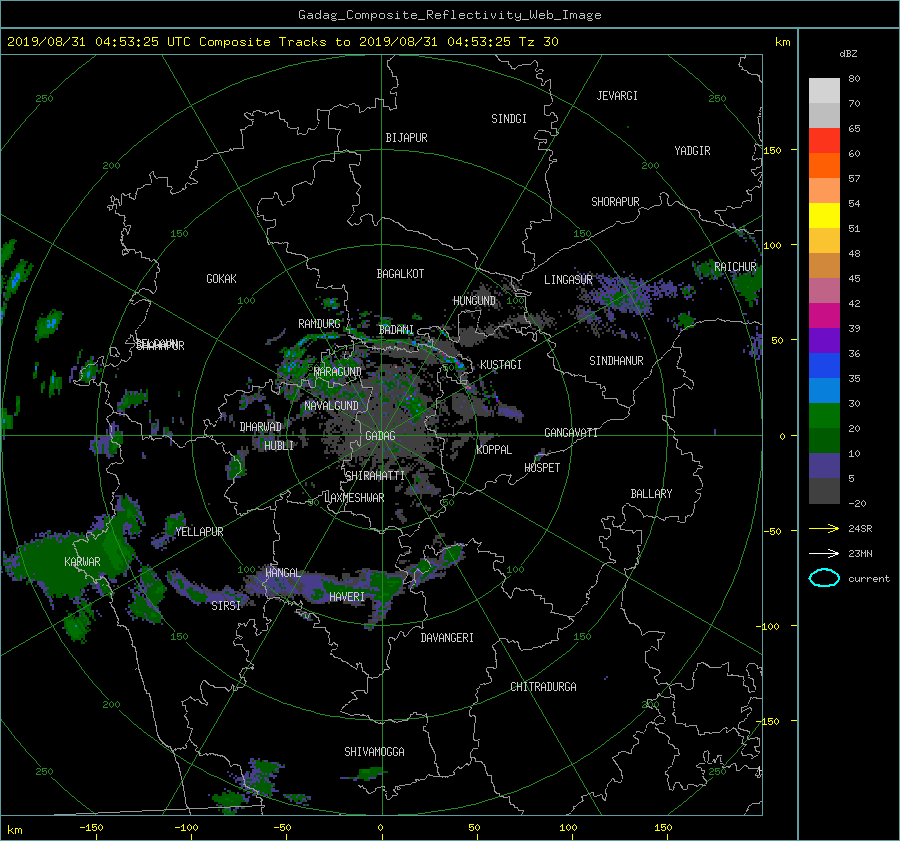Click the NAVALGUND city label
This screenshot has height=841, width=900.
click(x=331, y=406)
